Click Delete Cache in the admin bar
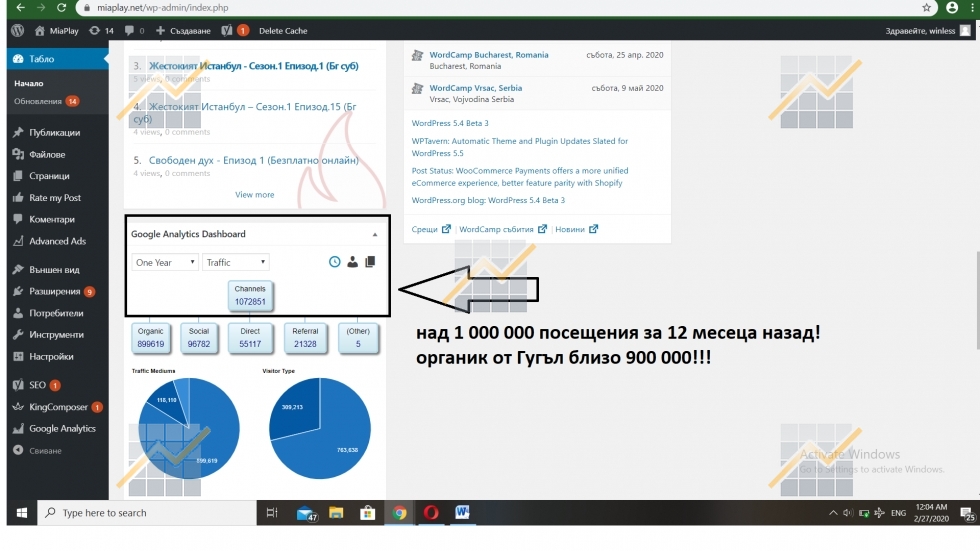 point(283,31)
